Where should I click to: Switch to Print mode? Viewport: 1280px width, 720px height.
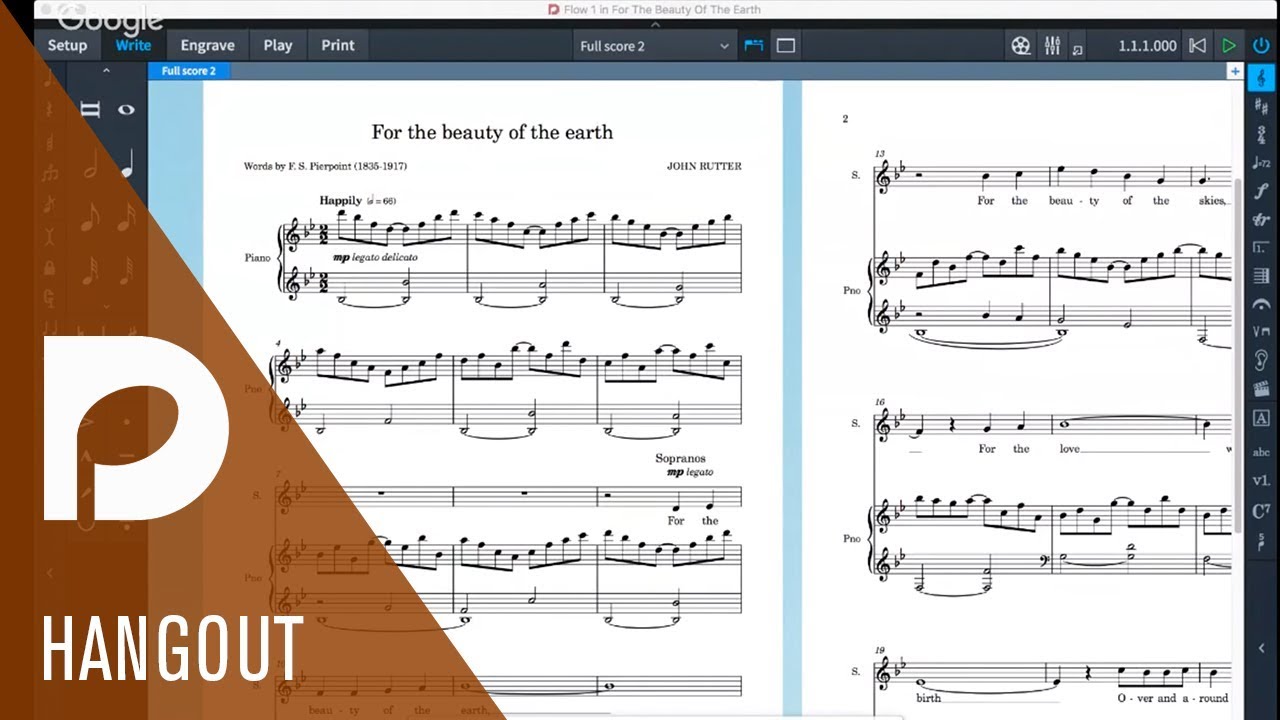(x=338, y=45)
